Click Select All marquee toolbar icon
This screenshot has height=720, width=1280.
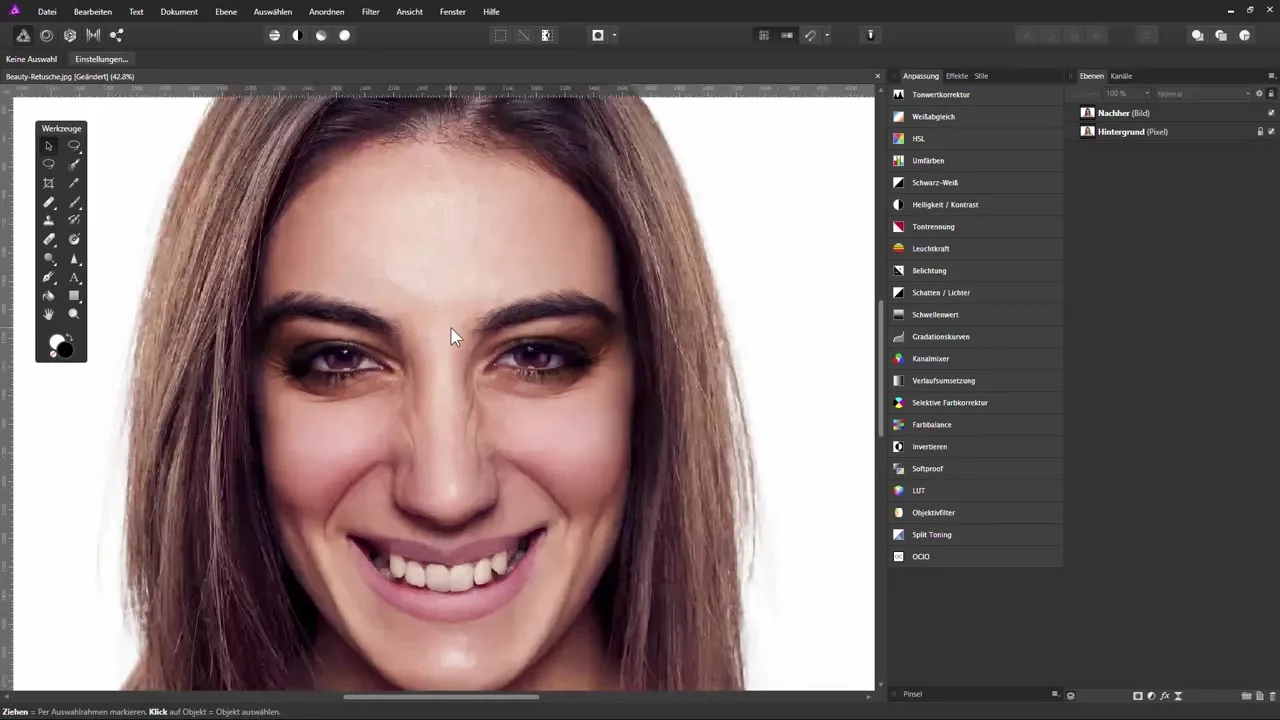500,35
